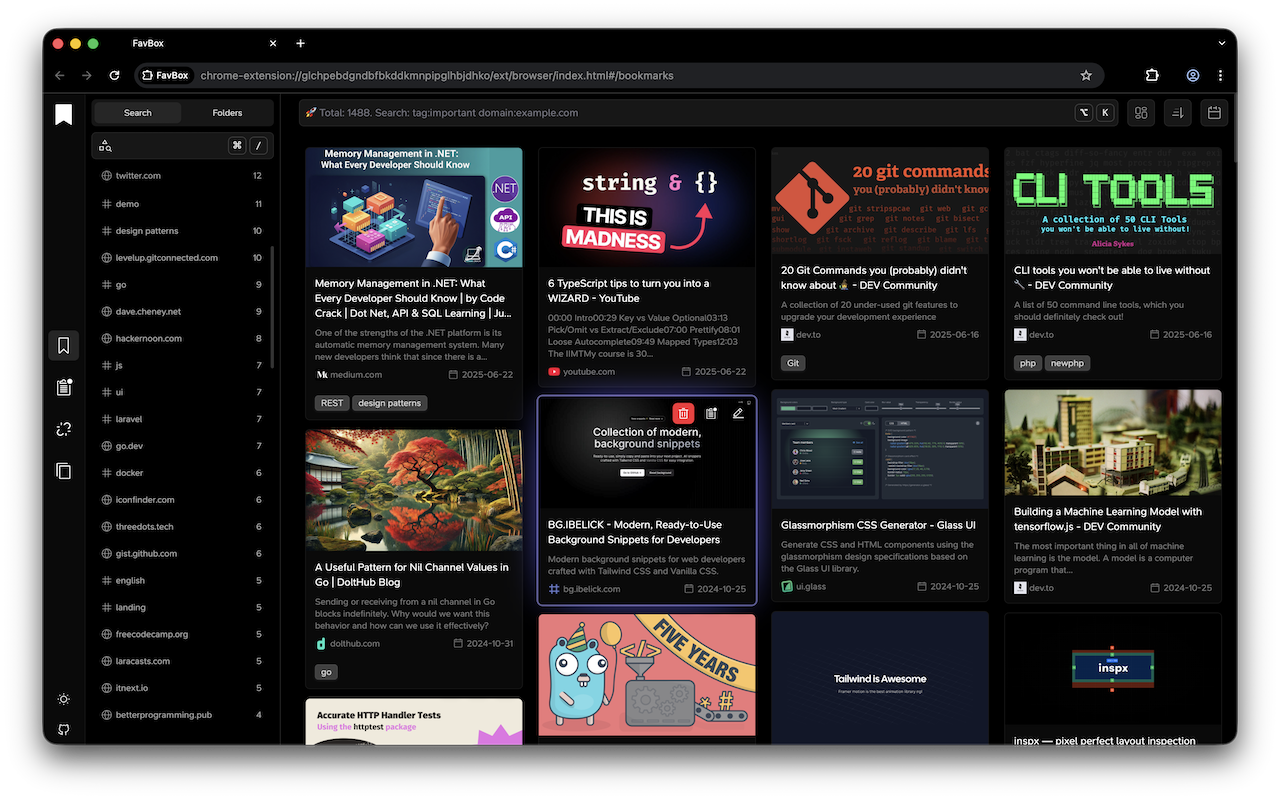Edit the selected bookmark using the pencil icon
1280x800 pixels.
[x=738, y=412]
